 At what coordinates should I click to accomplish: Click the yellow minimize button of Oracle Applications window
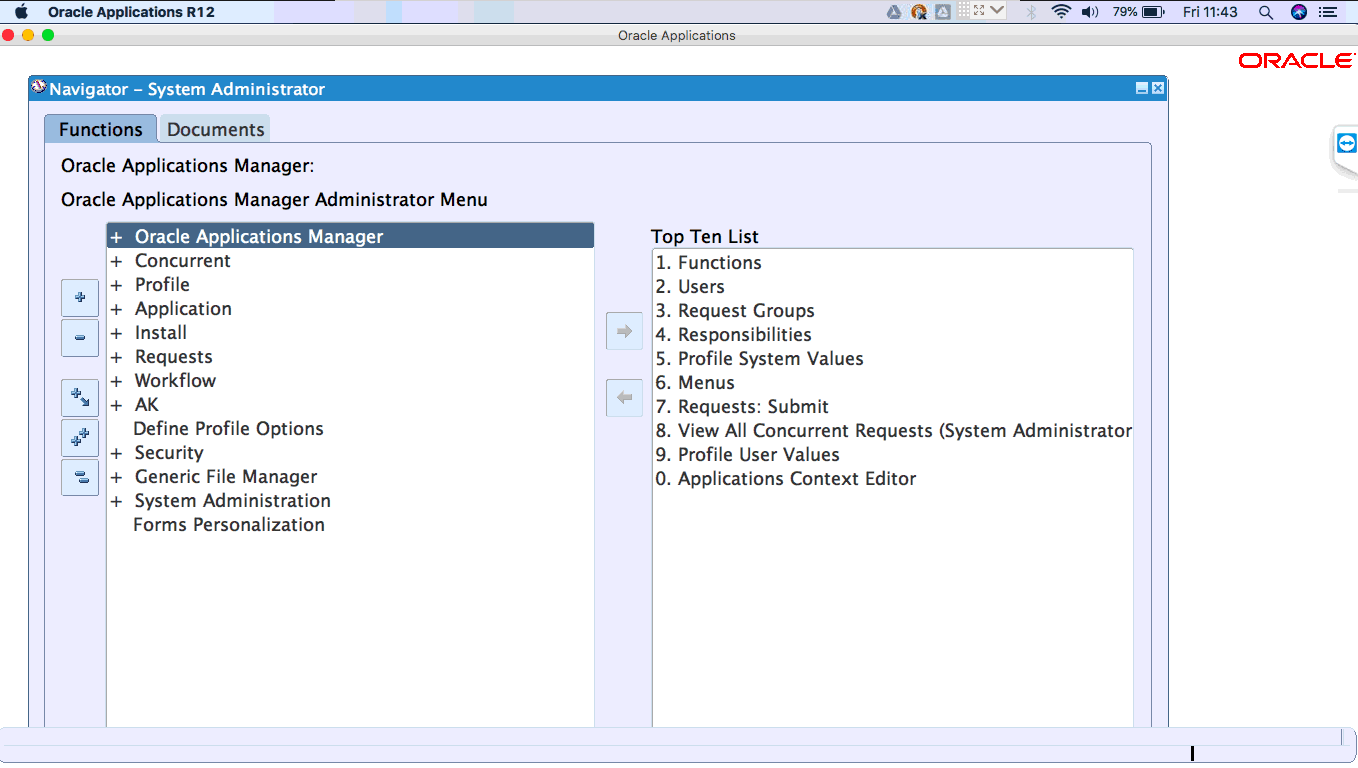tap(28, 35)
